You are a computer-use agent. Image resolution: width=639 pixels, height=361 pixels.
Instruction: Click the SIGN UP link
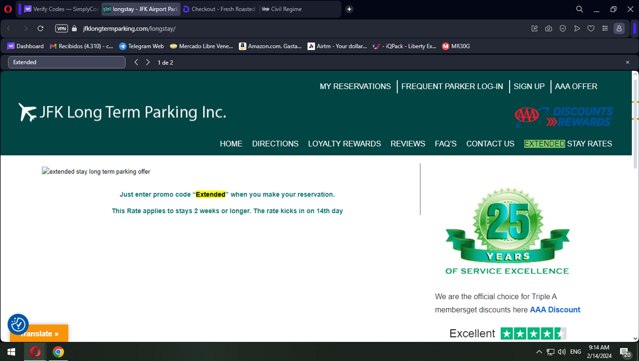point(529,86)
